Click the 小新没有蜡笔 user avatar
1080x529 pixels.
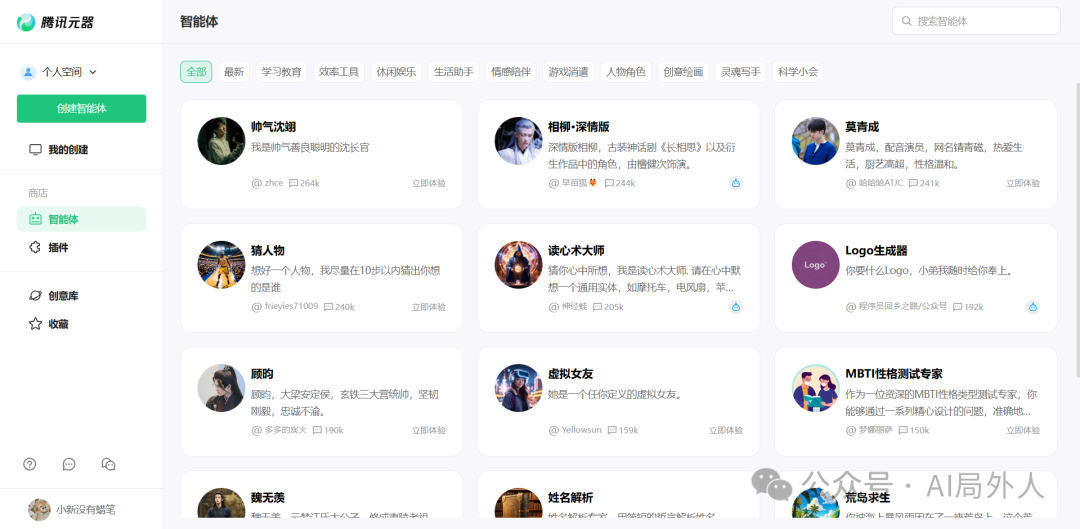click(x=39, y=510)
